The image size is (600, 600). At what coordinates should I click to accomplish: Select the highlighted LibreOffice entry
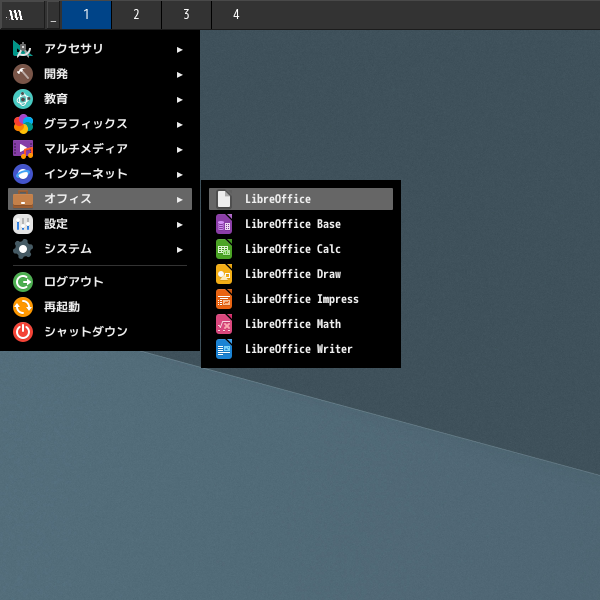(x=300, y=199)
